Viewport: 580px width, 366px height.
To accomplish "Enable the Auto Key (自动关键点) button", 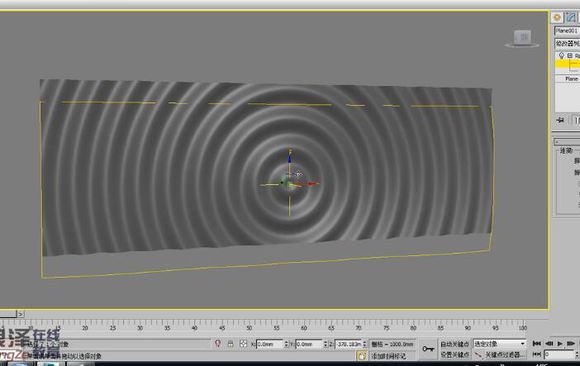I will (455, 344).
